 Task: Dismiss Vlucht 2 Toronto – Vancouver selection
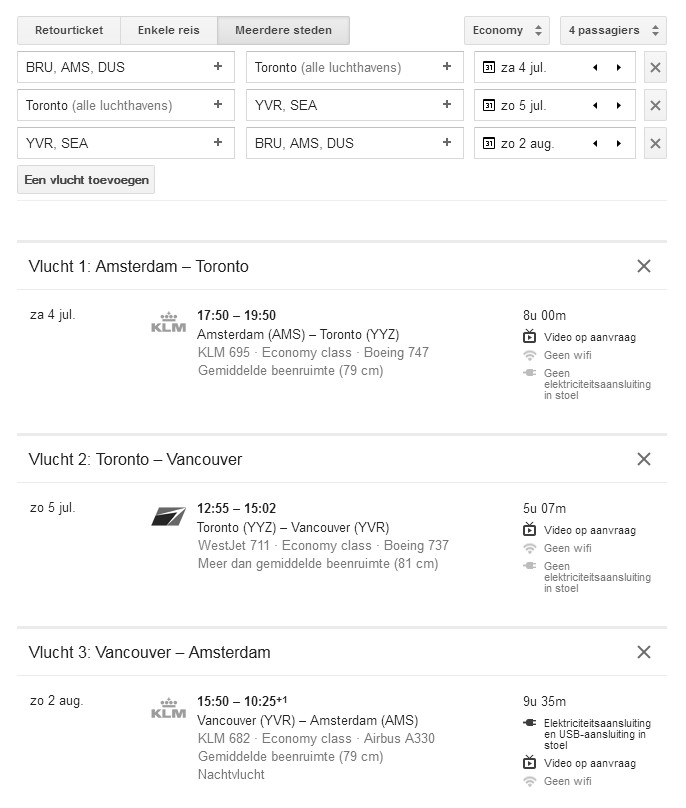644,460
